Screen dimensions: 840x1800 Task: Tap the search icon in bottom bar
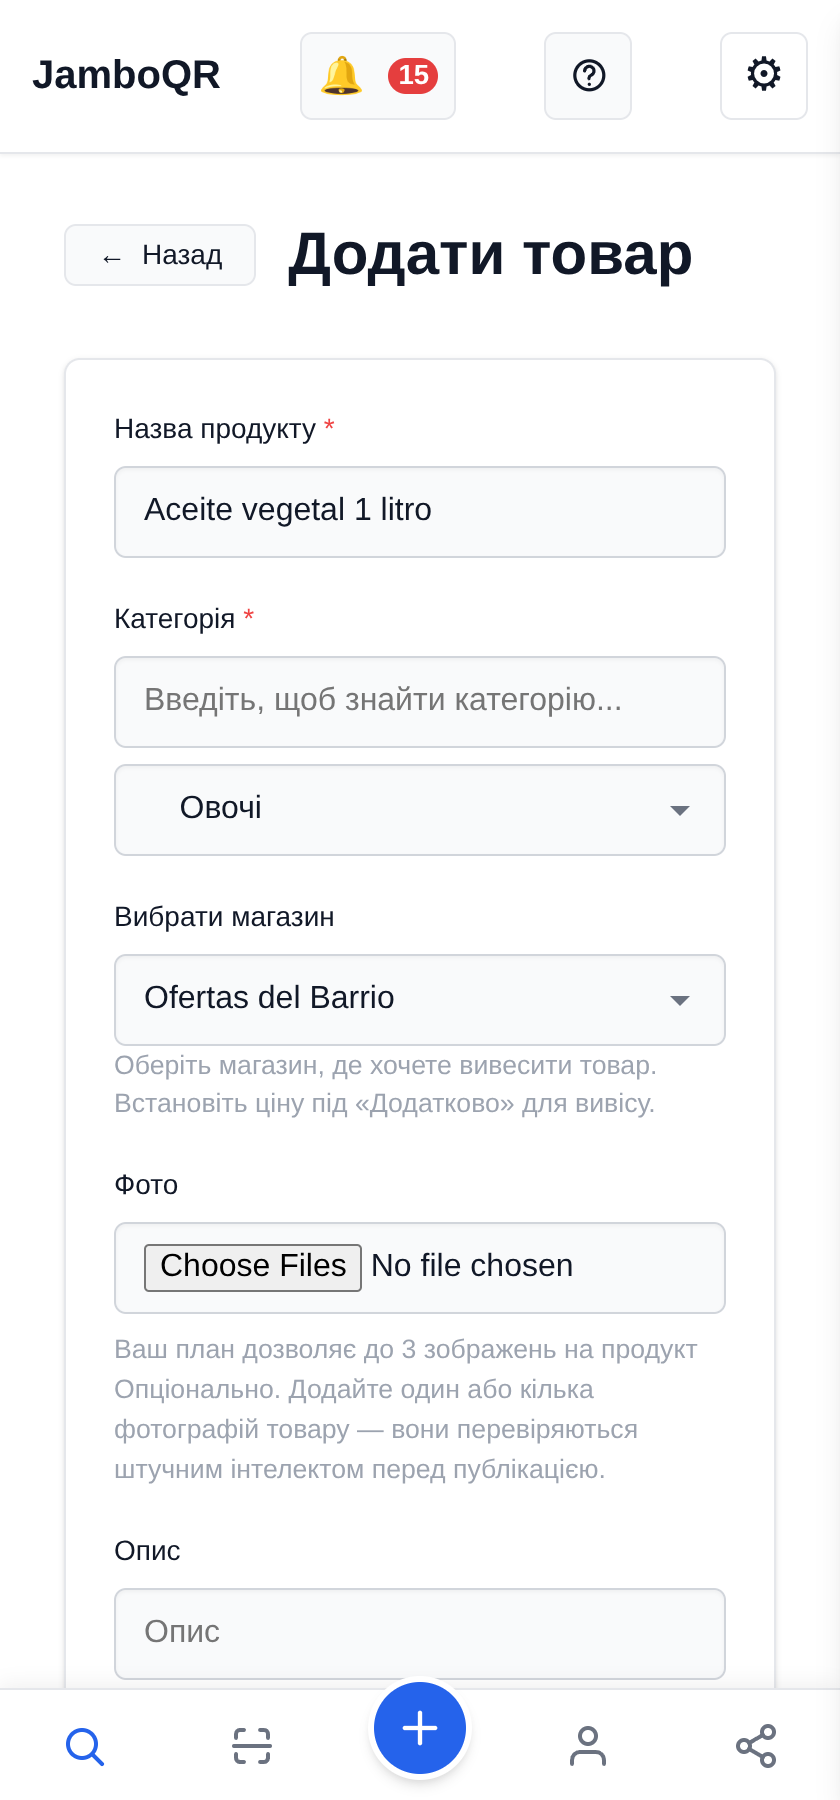(x=85, y=1746)
